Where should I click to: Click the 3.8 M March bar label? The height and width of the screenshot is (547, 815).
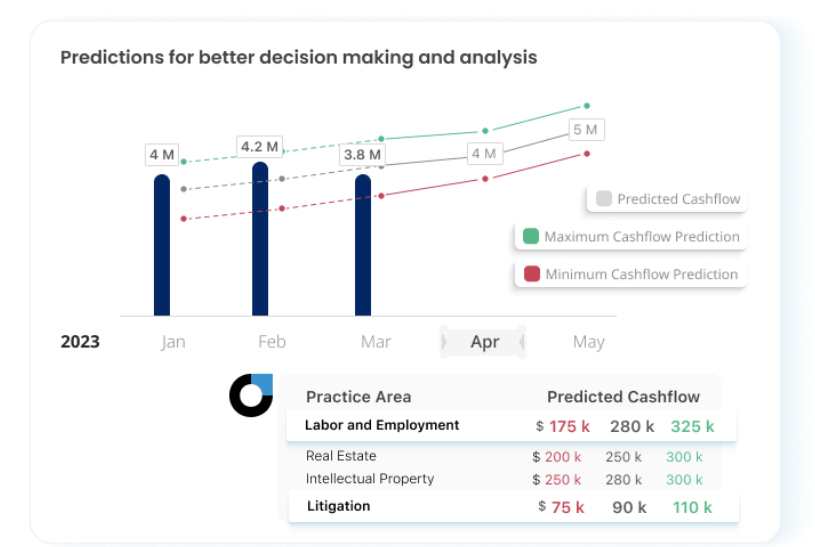[362, 155]
